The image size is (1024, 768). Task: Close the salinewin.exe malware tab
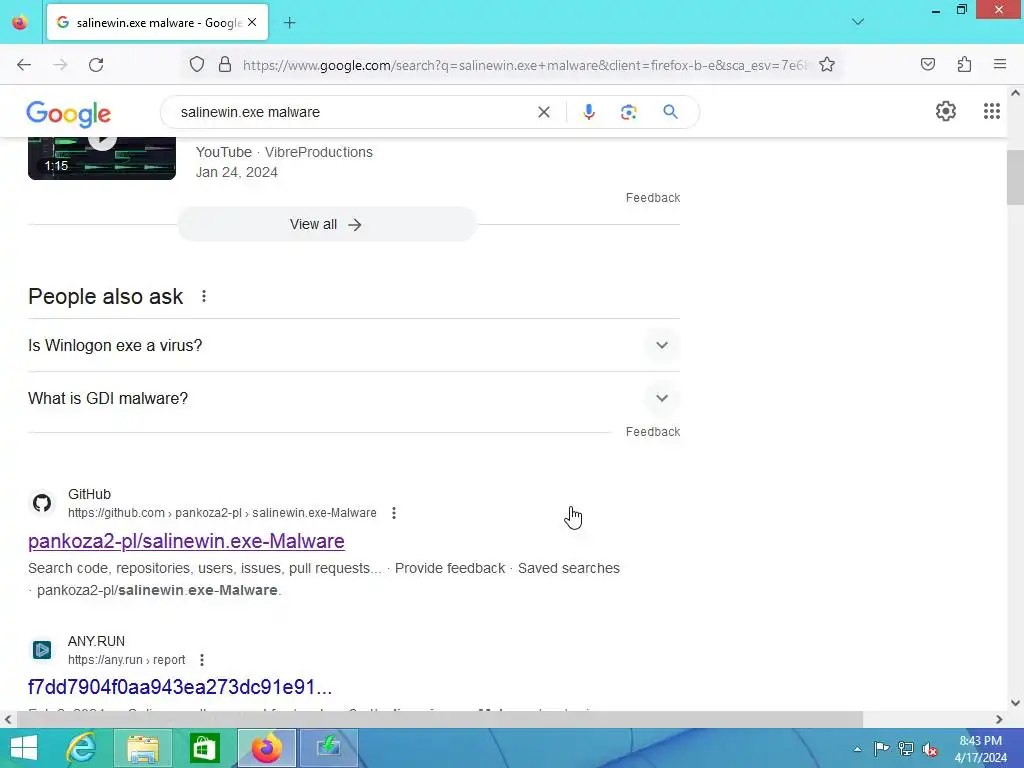[252, 22]
